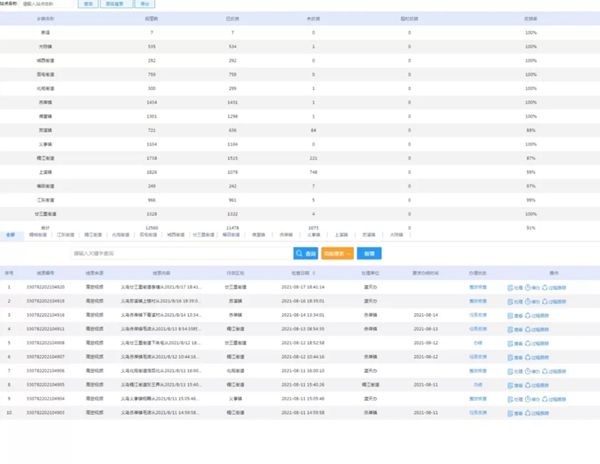
Task: Click the clock urge icon in record 104919 row
Action: [528, 302]
